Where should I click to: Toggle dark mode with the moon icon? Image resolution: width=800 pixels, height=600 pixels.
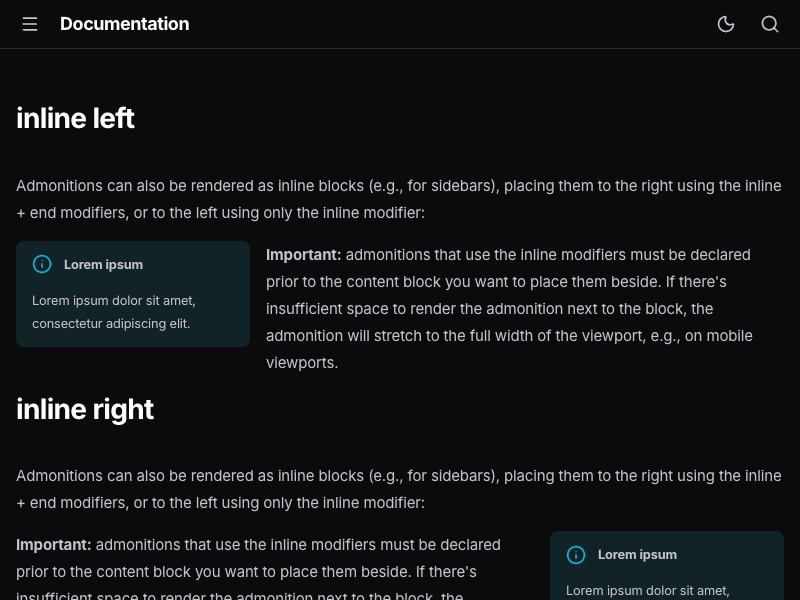click(x=726, y=24)
